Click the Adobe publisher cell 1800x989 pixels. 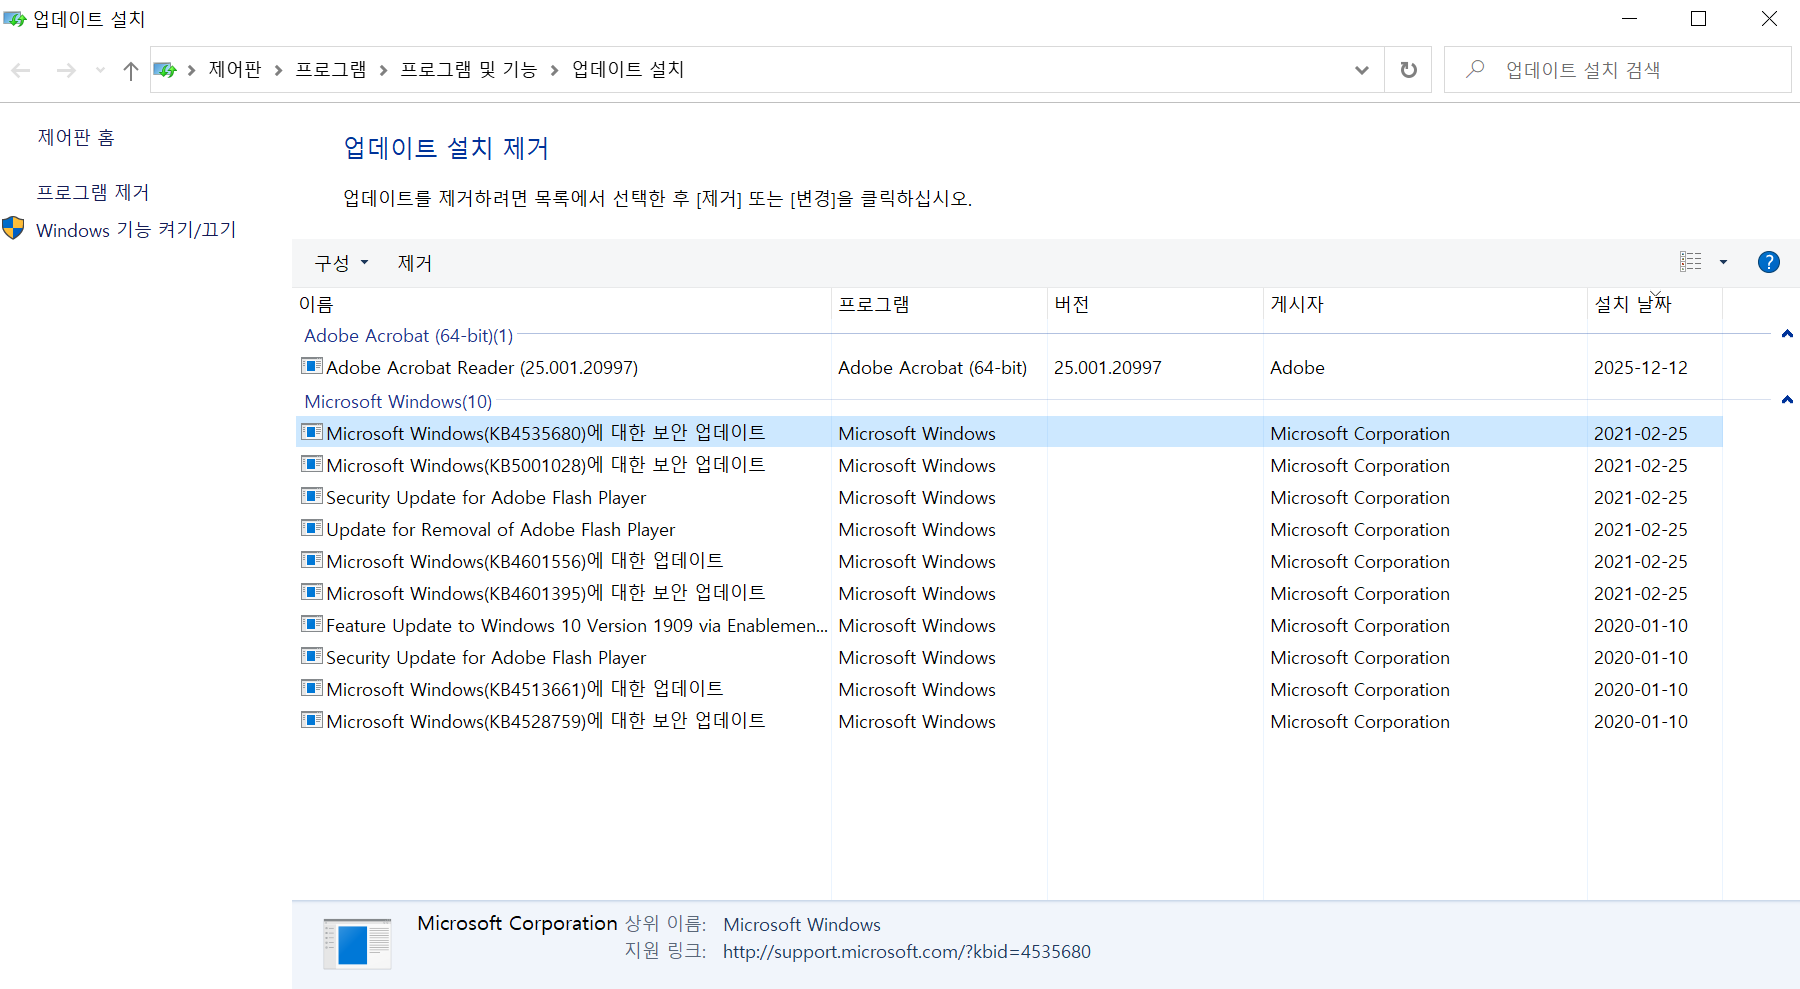point(1297,368)
